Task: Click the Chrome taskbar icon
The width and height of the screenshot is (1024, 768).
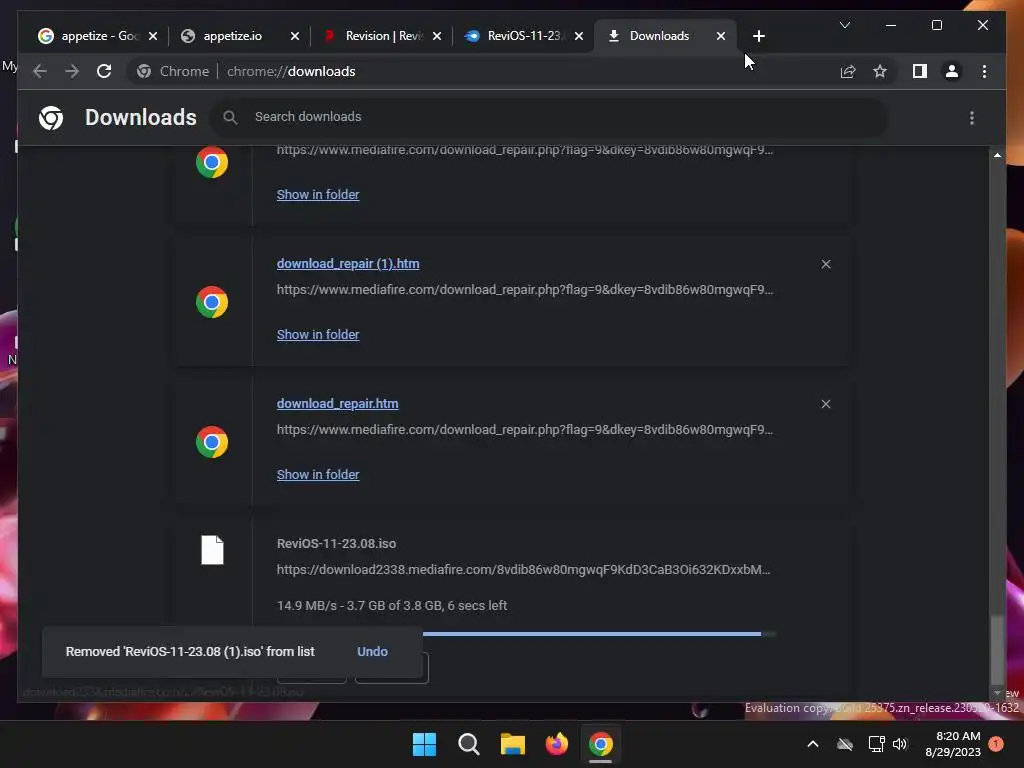Action: 601,744
